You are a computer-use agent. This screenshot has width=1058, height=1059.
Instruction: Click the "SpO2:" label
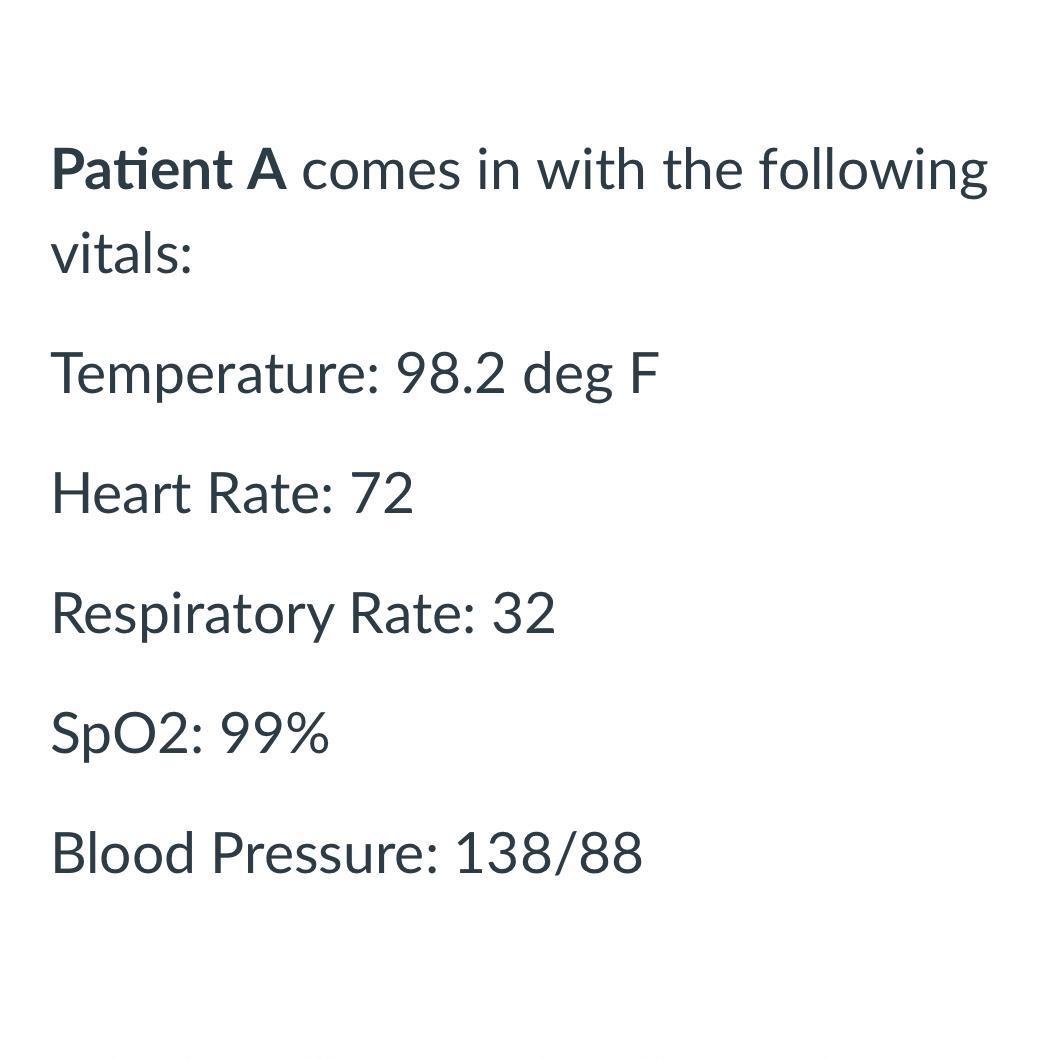click(127, 734)
